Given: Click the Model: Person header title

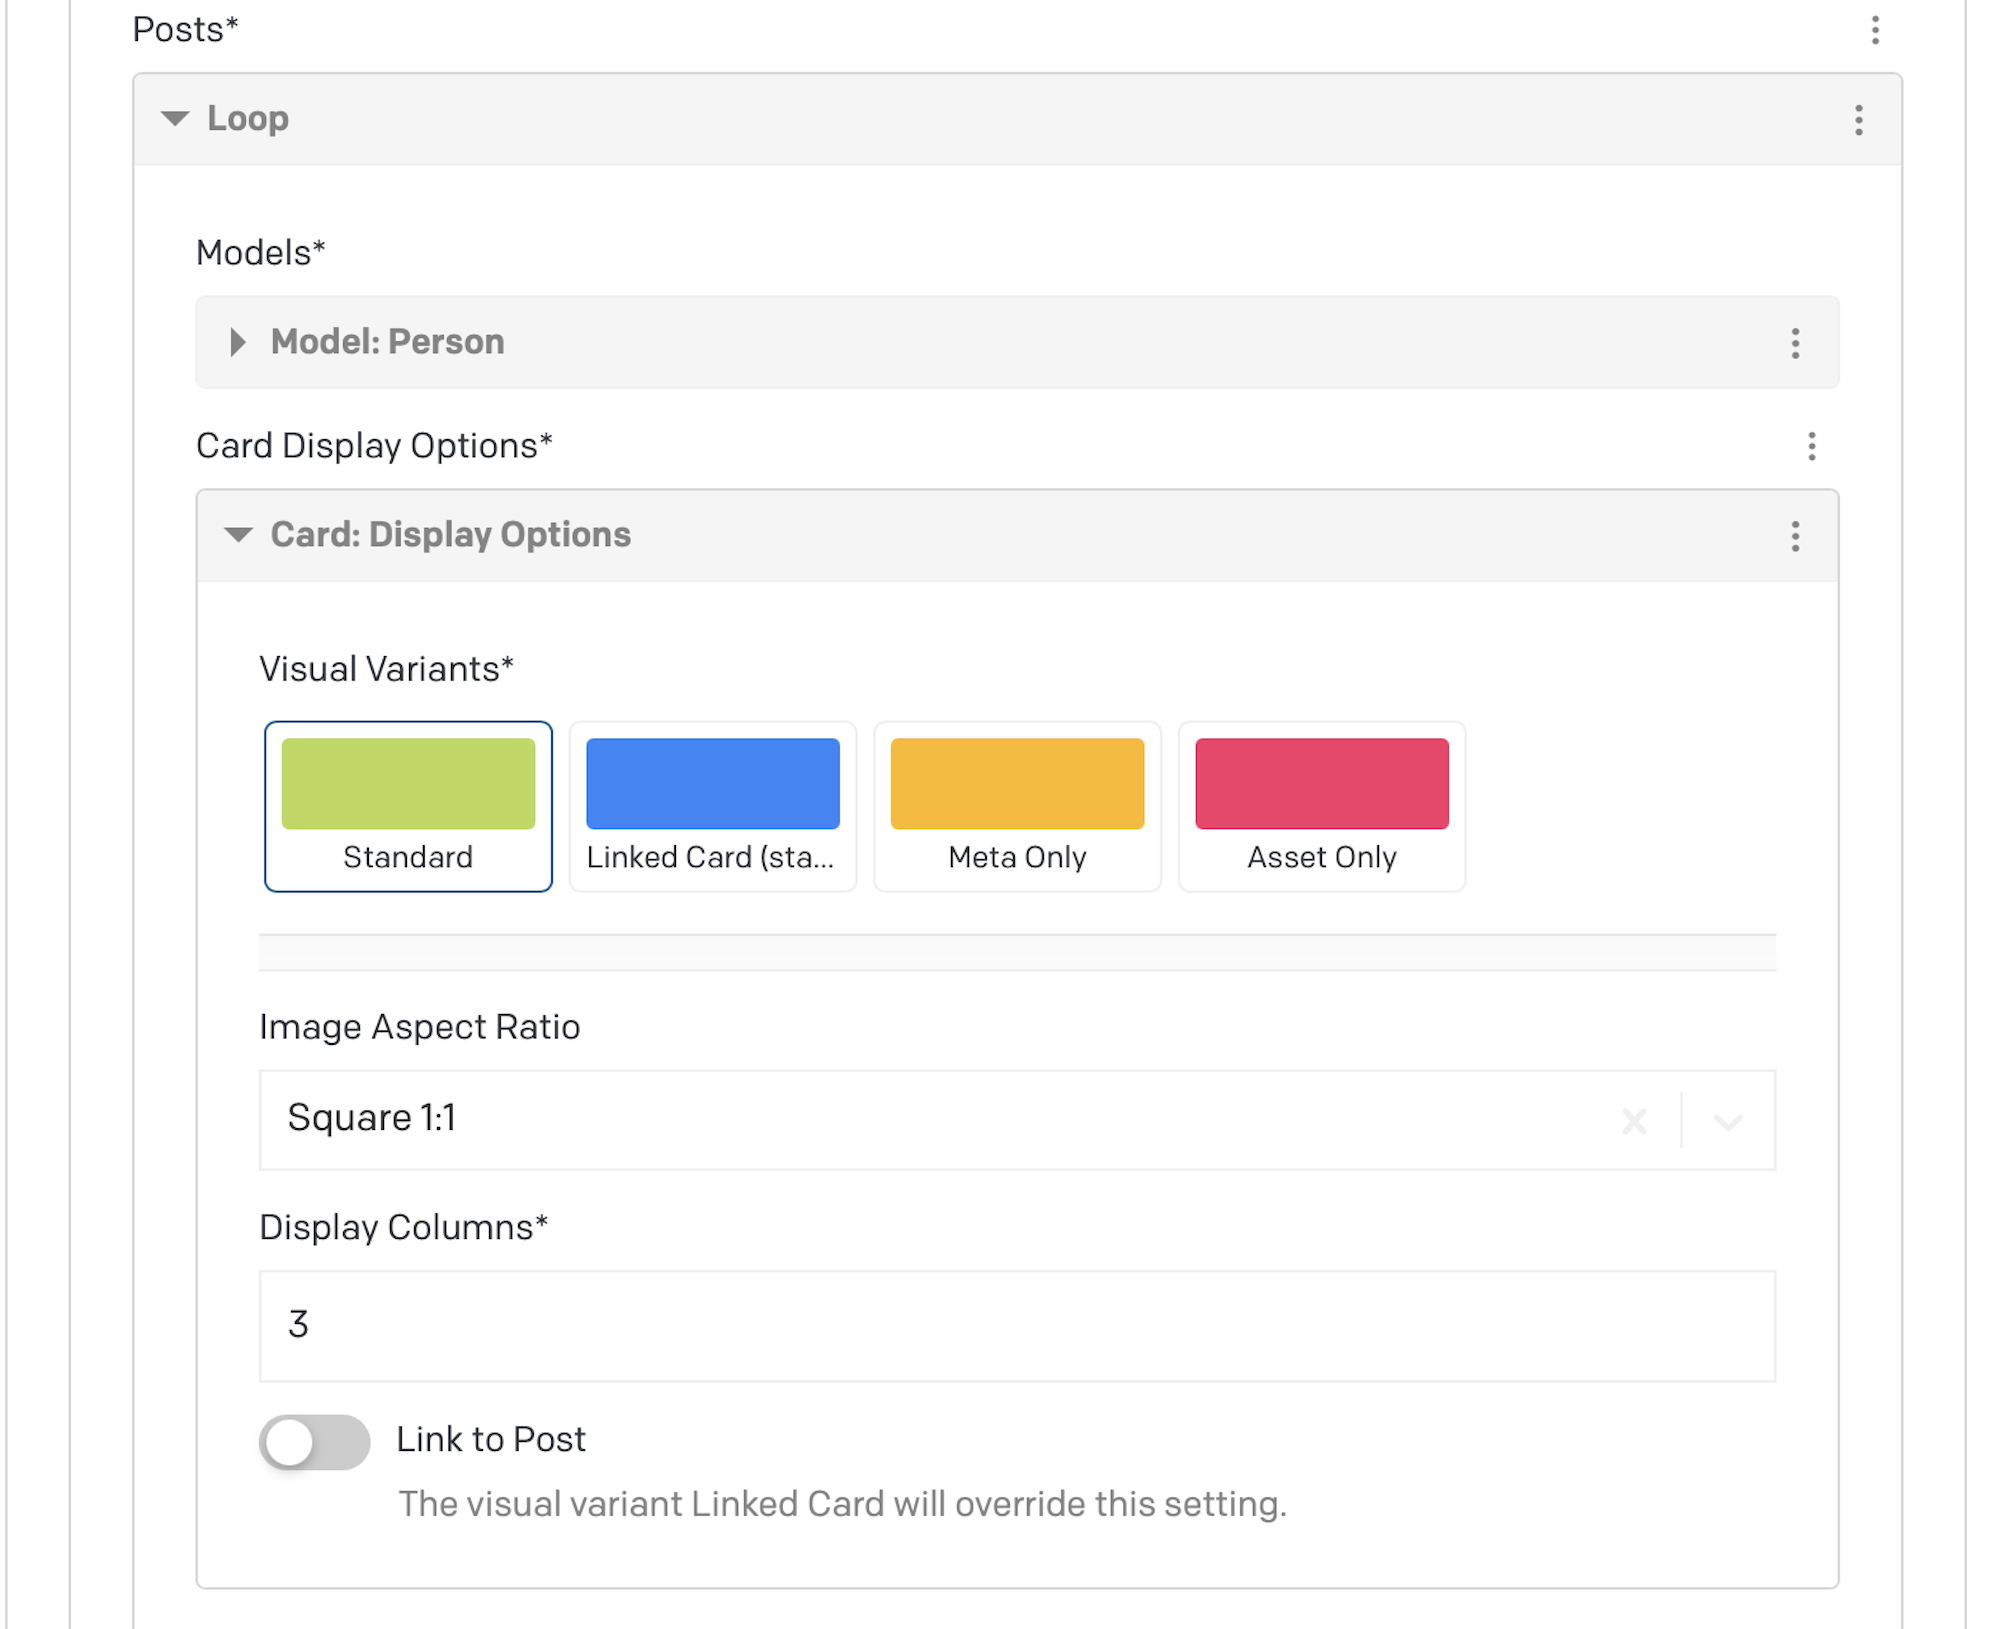Looking at the screenshot, I should pyautogui.click(x=387, y=342).
